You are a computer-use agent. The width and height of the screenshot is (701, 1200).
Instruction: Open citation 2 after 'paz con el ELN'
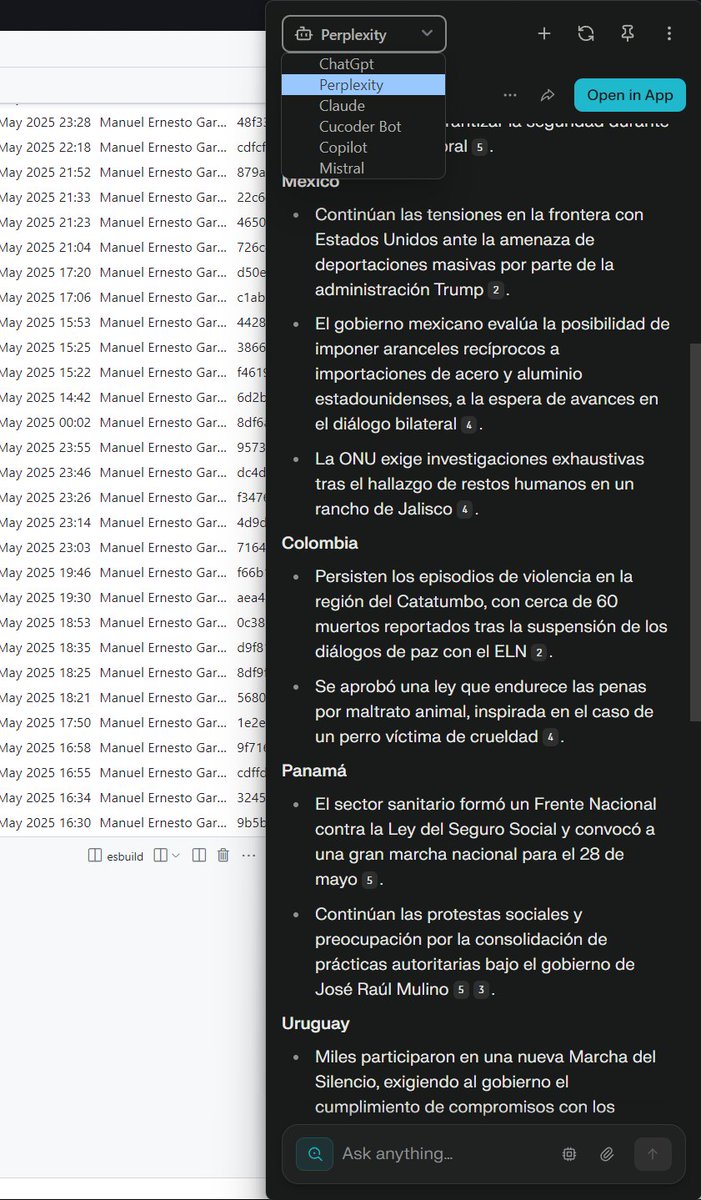coord(540,653)
